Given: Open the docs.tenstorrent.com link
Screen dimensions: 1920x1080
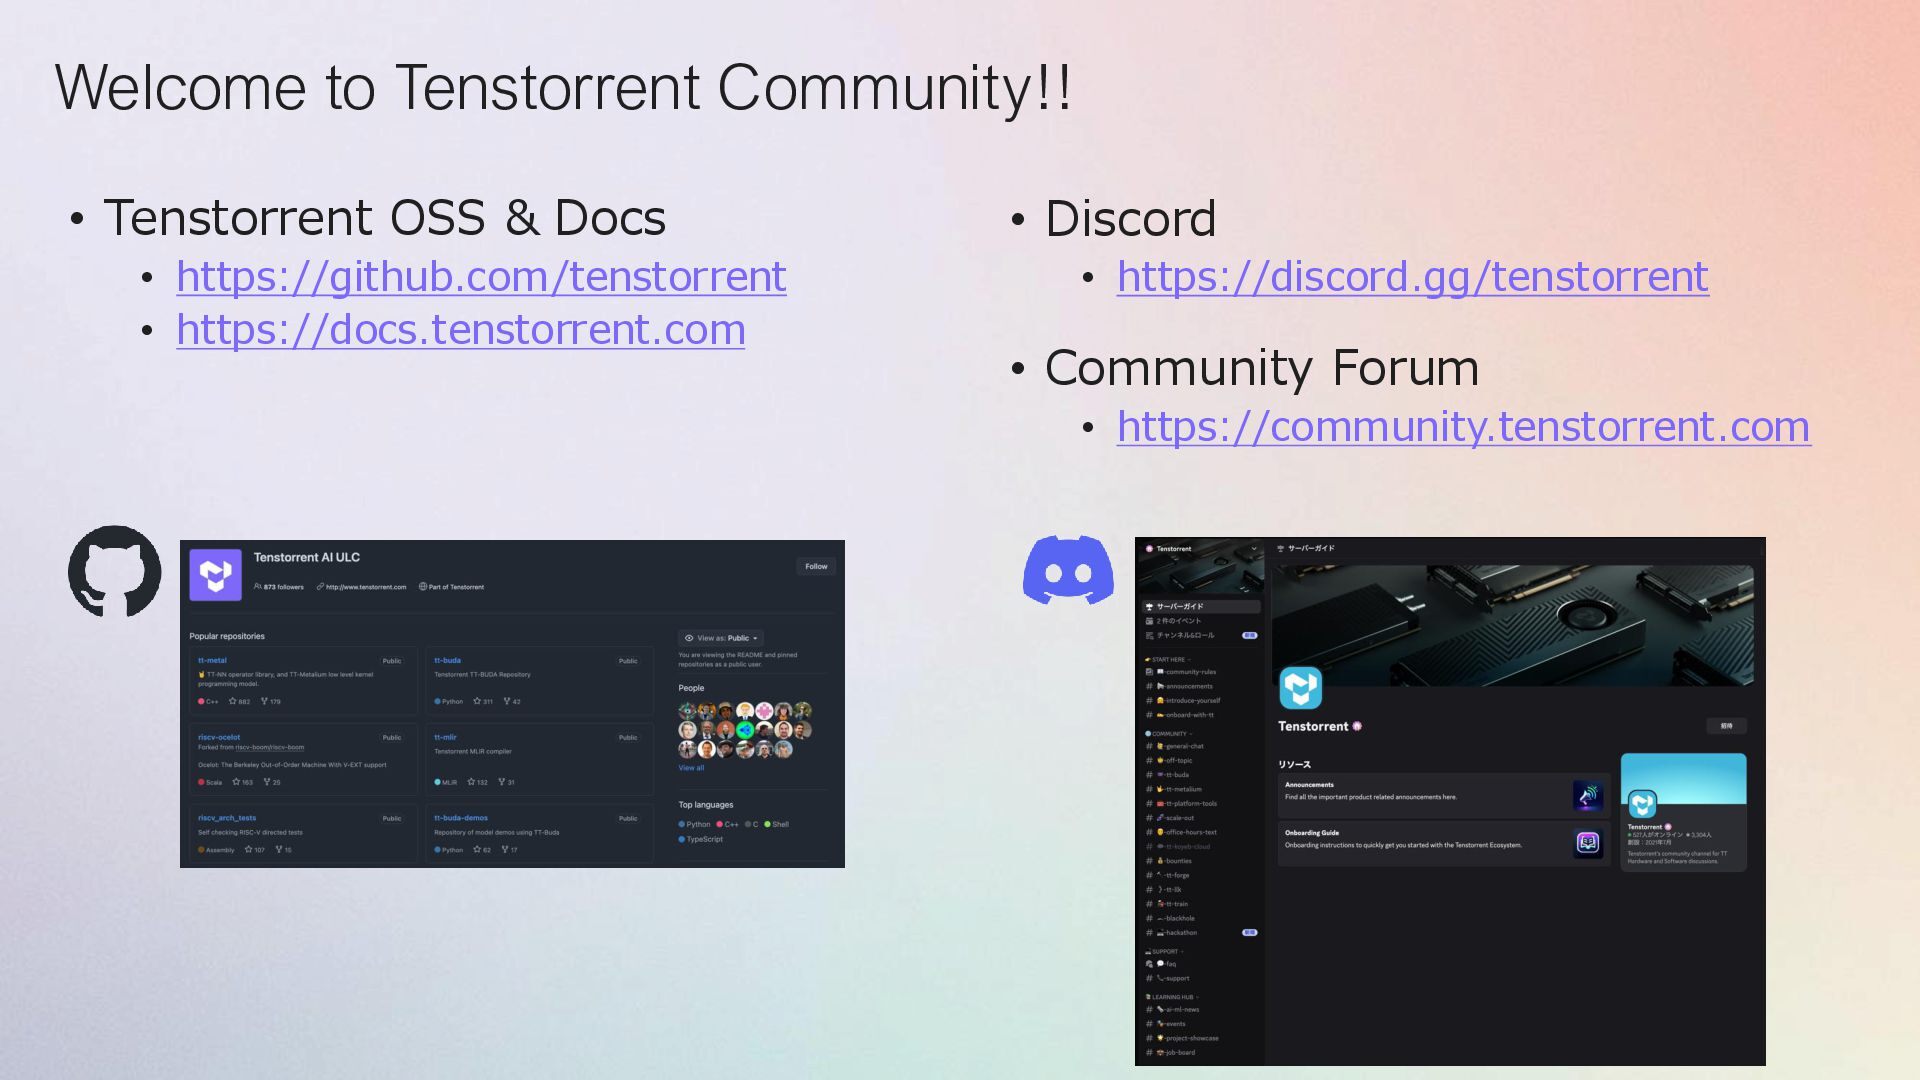Looking at the screenshot, I should tap(460, 330).
